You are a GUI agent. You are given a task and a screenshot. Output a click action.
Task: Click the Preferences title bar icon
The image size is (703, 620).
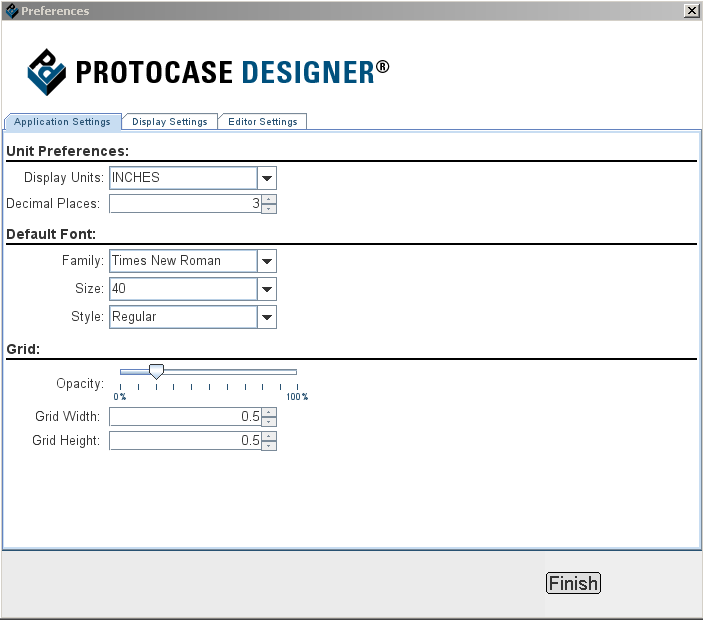pos(12,10)
